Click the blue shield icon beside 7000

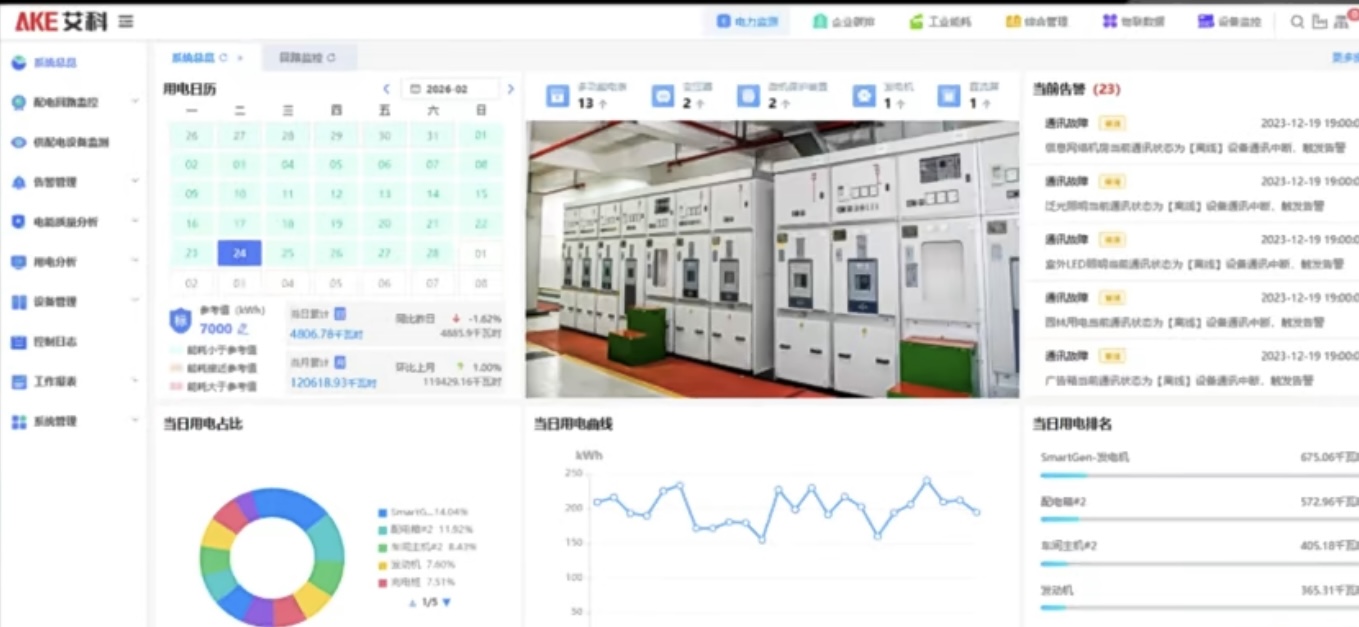[180, 320]
